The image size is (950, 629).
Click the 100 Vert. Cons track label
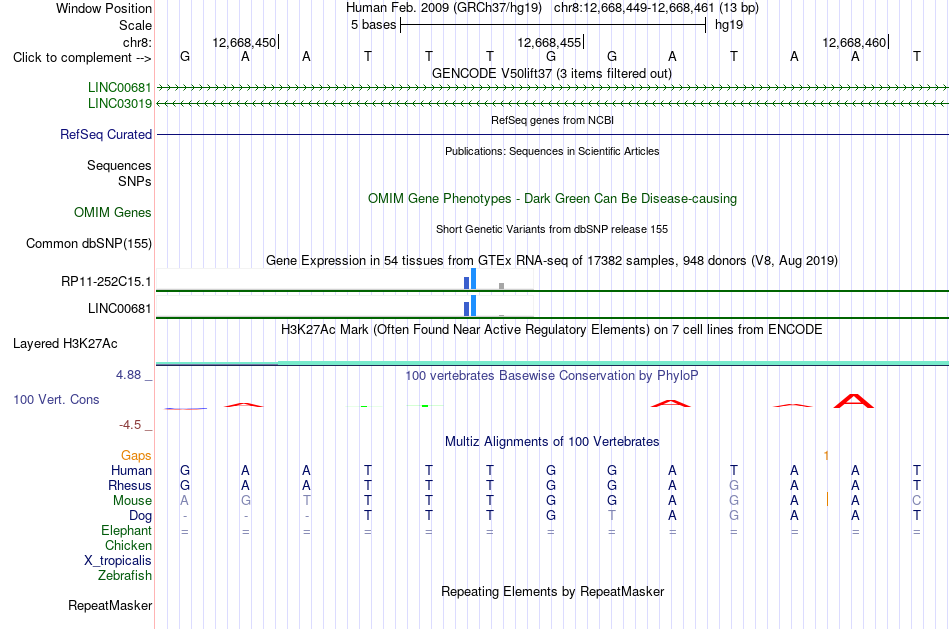coord(56,399)
